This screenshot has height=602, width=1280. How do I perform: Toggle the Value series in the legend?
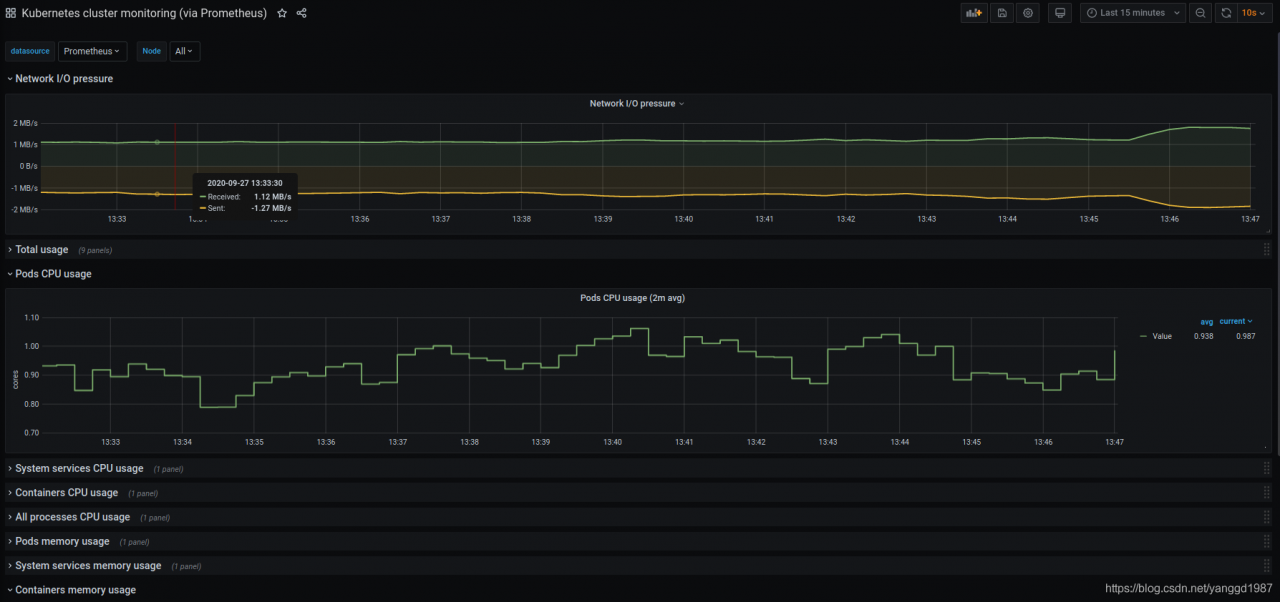[1162, 336]
